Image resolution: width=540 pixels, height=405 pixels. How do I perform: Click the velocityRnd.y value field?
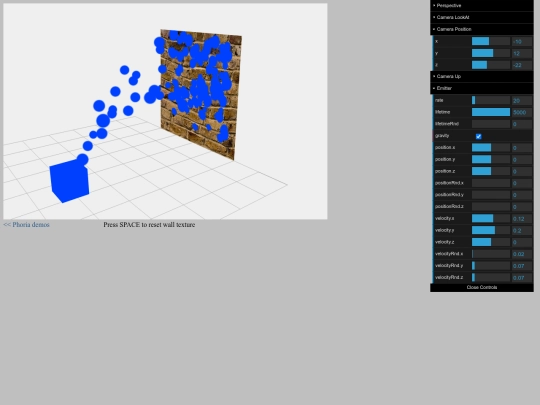point(522,266)
